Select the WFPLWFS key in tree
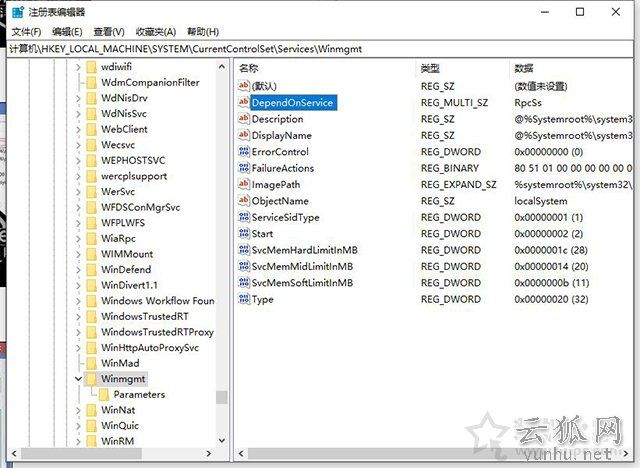Screen dimensions: 640x468 123,223
